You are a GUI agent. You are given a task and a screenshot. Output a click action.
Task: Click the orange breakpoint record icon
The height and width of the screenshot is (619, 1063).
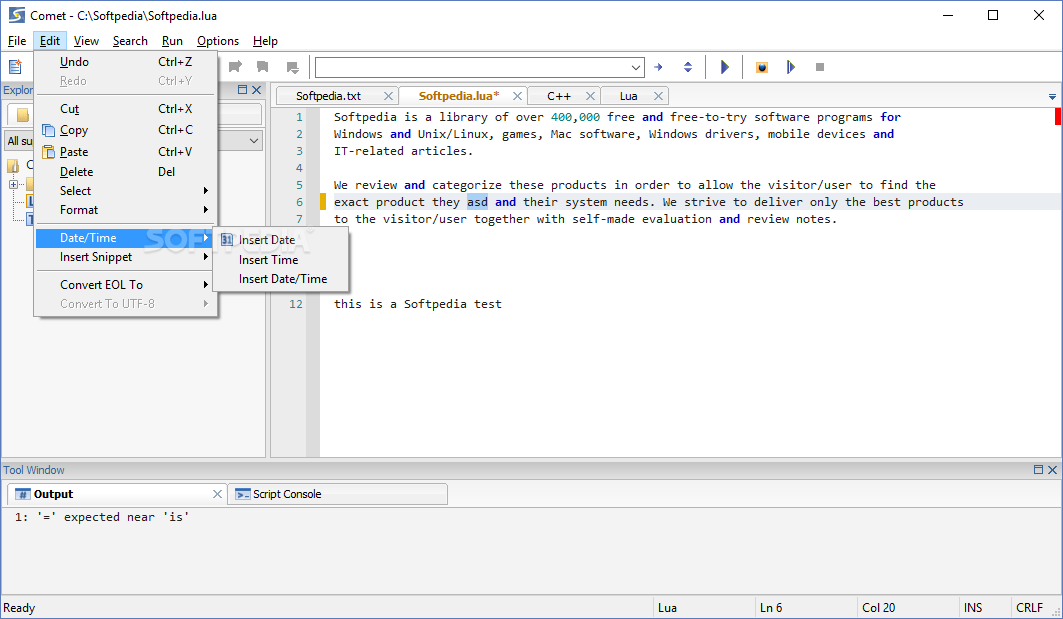pyautogui.click(x=762, y=67)
